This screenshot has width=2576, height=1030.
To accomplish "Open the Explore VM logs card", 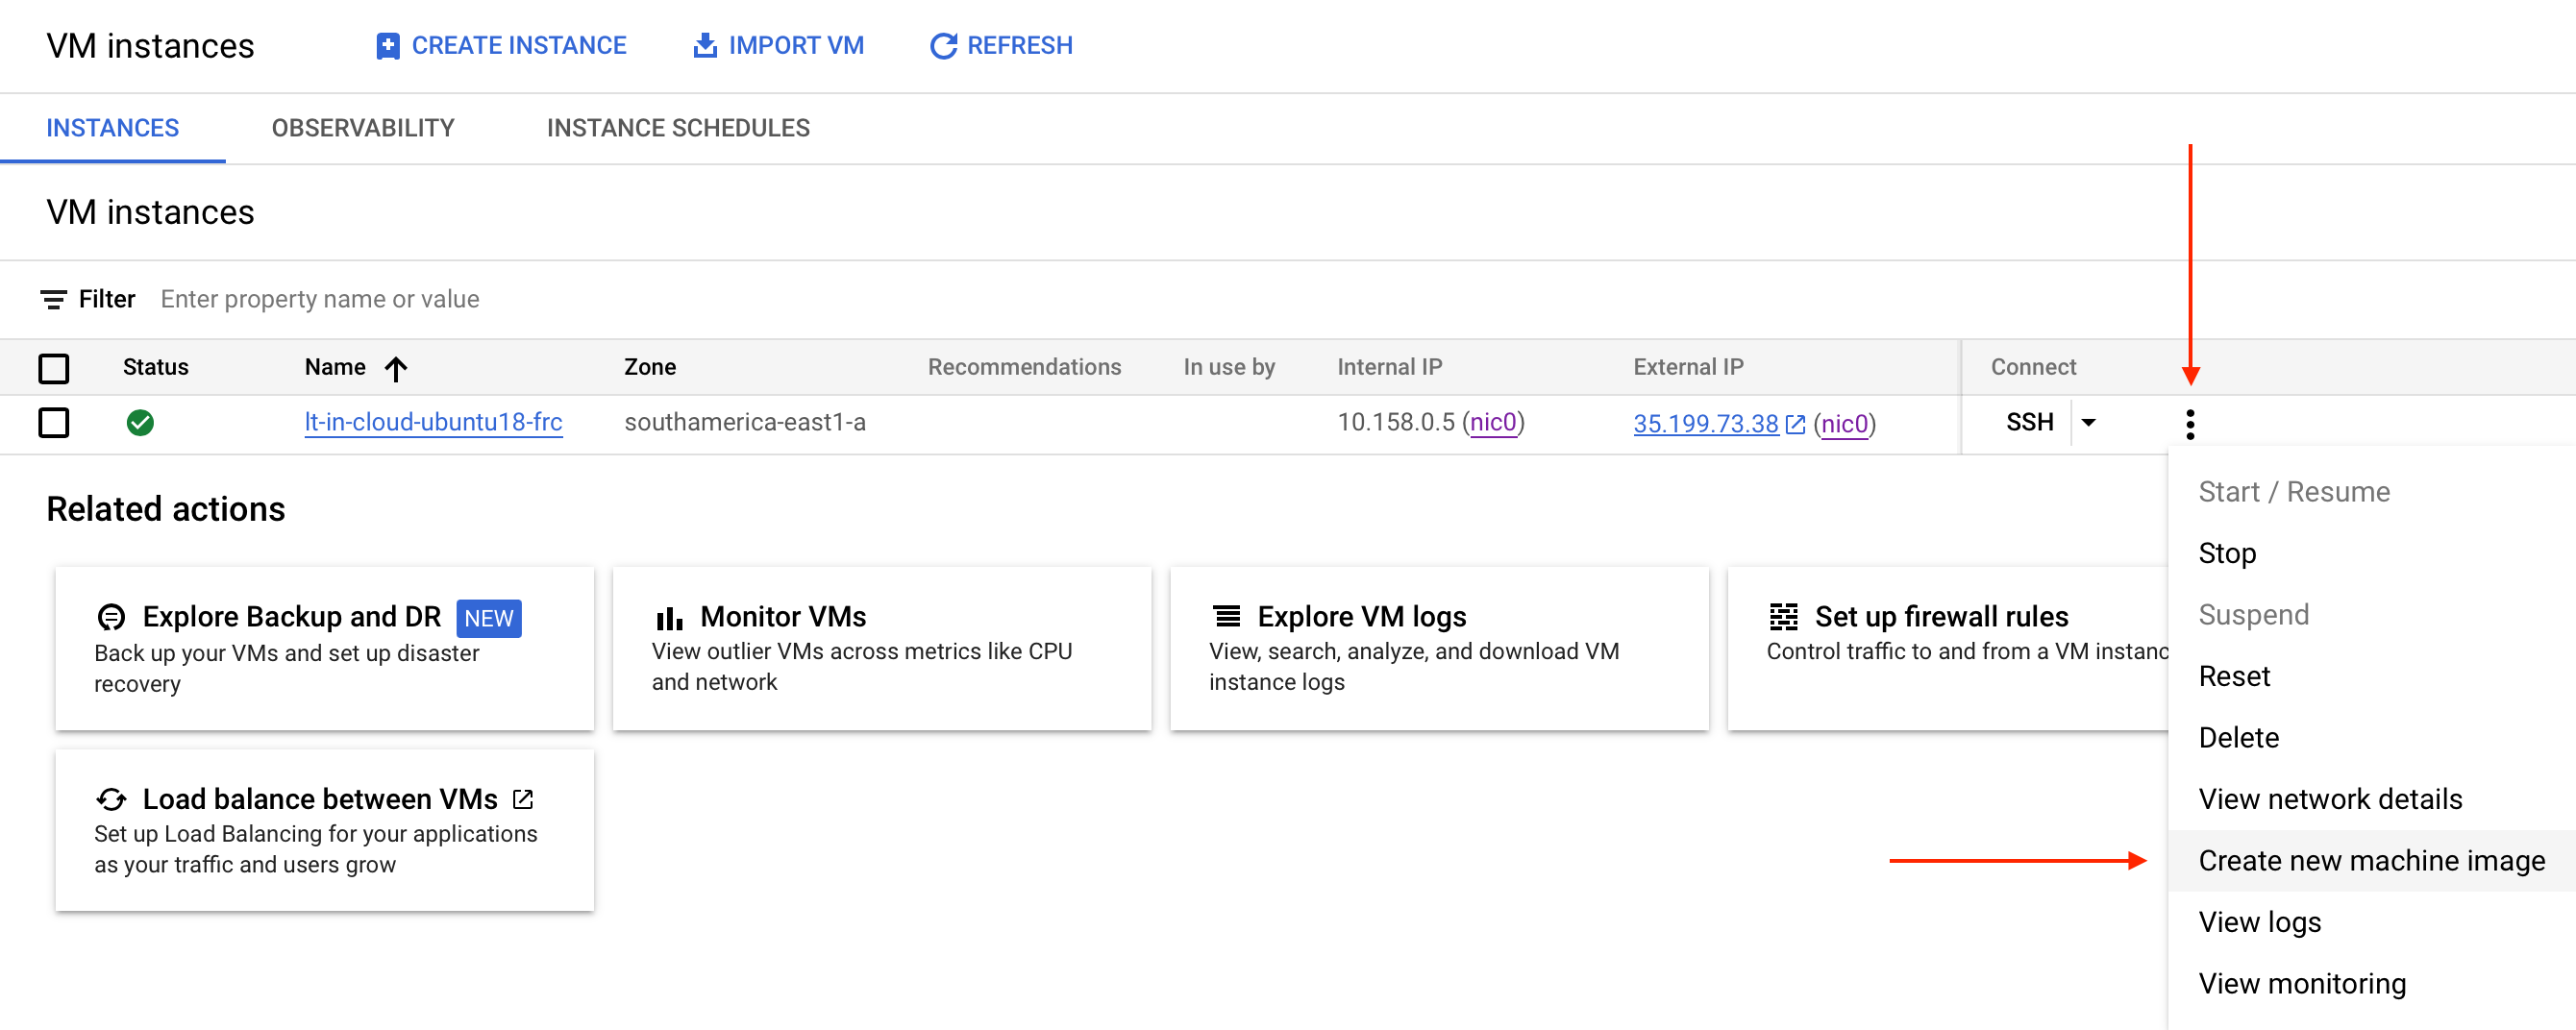I will (x=1439, y=648).
